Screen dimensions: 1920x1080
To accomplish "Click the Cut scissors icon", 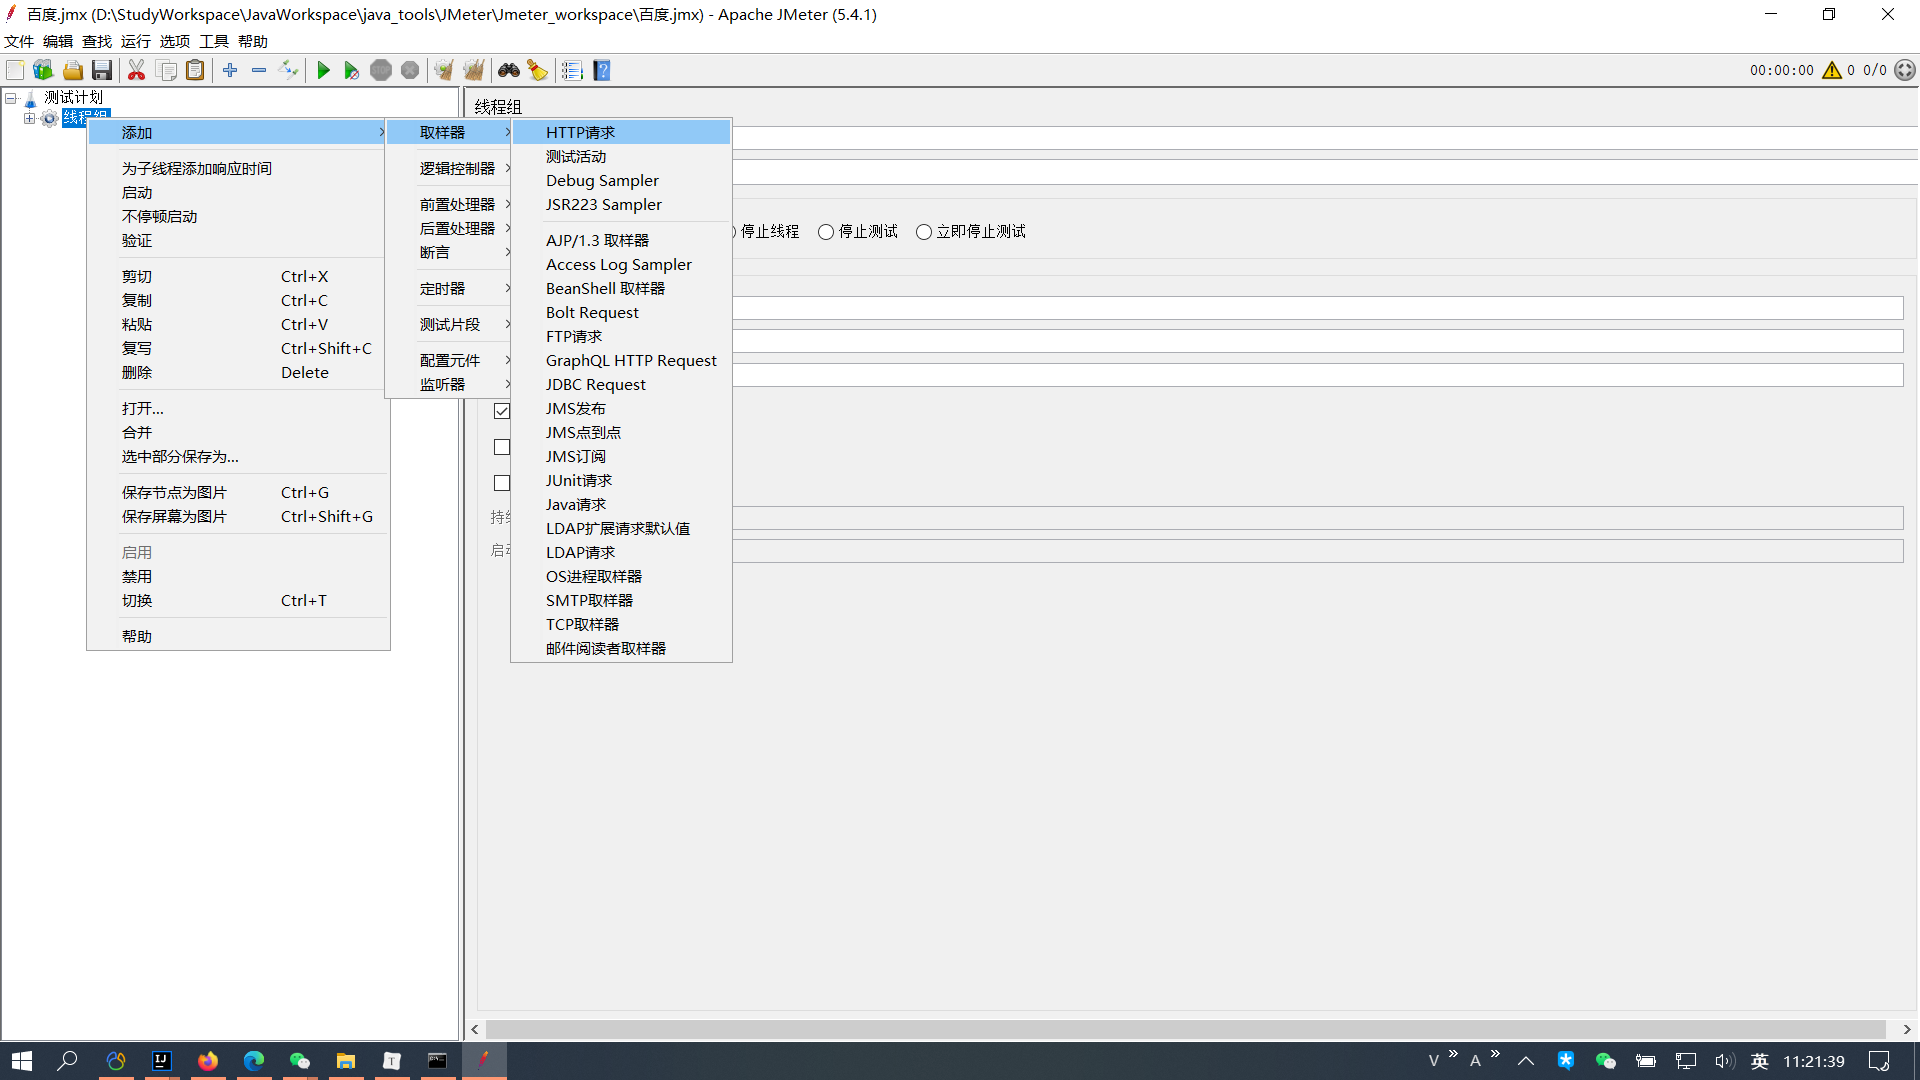I will click(137, 70).
